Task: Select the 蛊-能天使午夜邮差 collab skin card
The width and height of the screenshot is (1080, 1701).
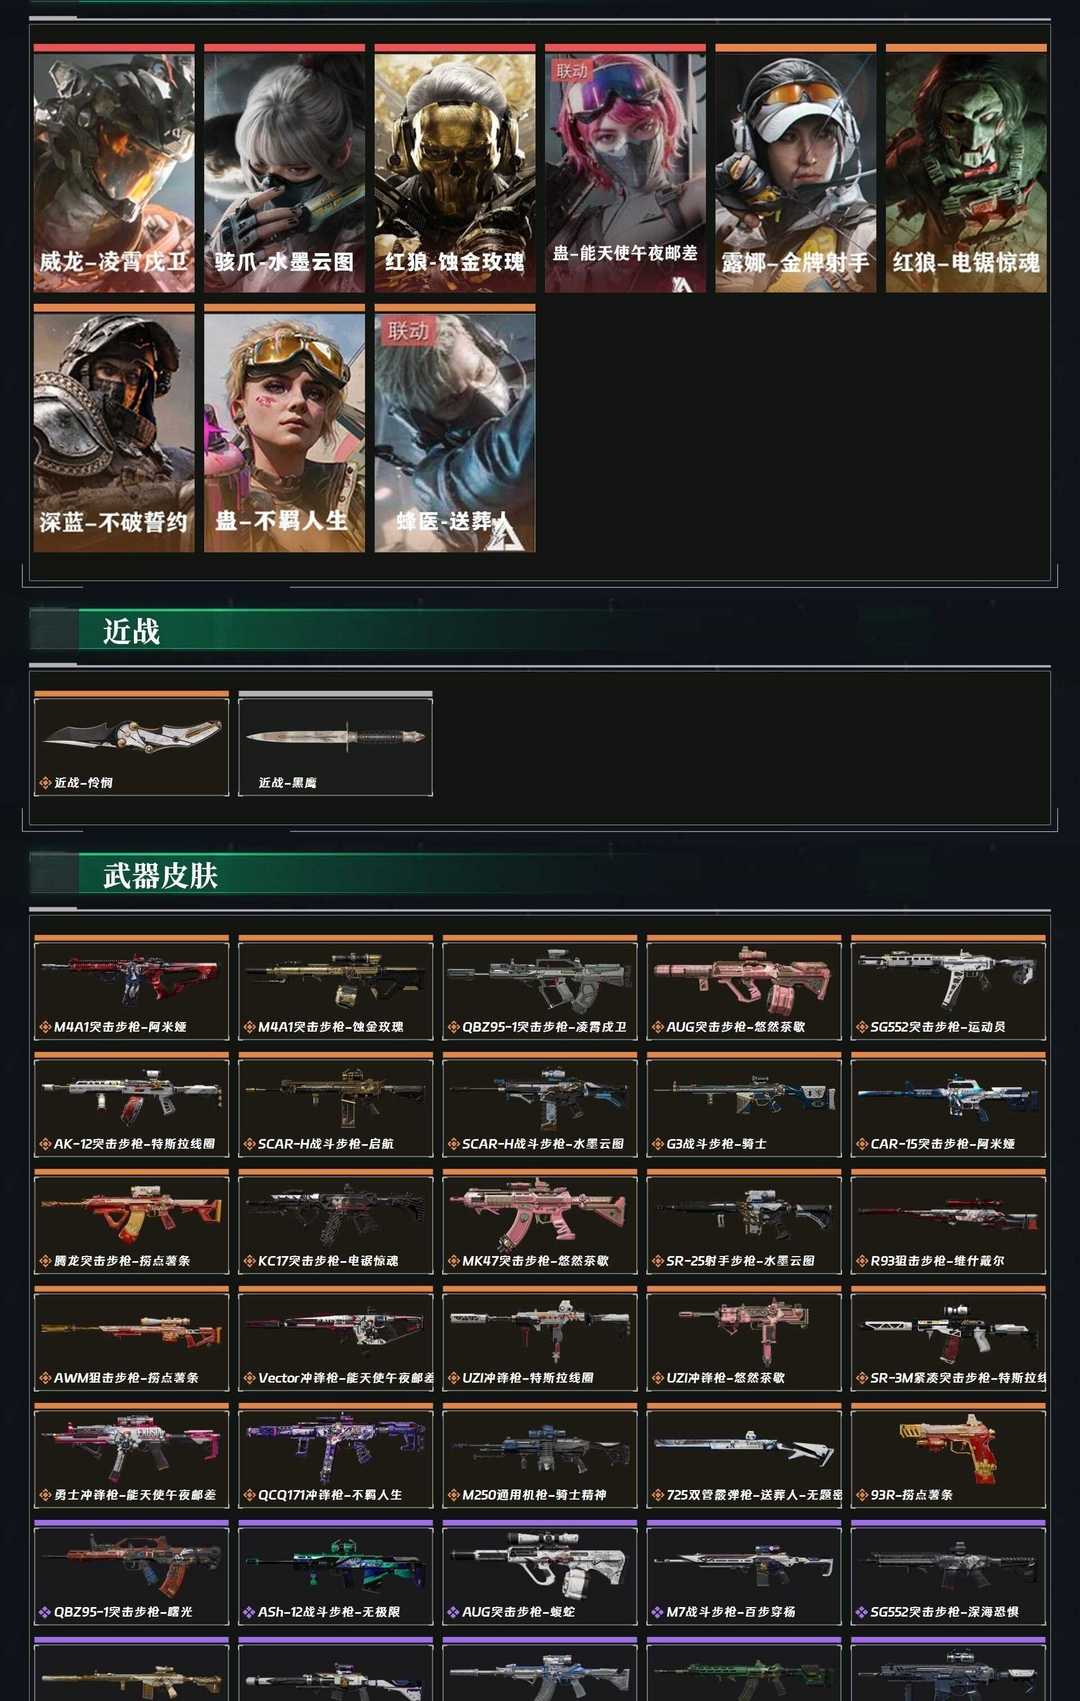Action: click(625, 168)
